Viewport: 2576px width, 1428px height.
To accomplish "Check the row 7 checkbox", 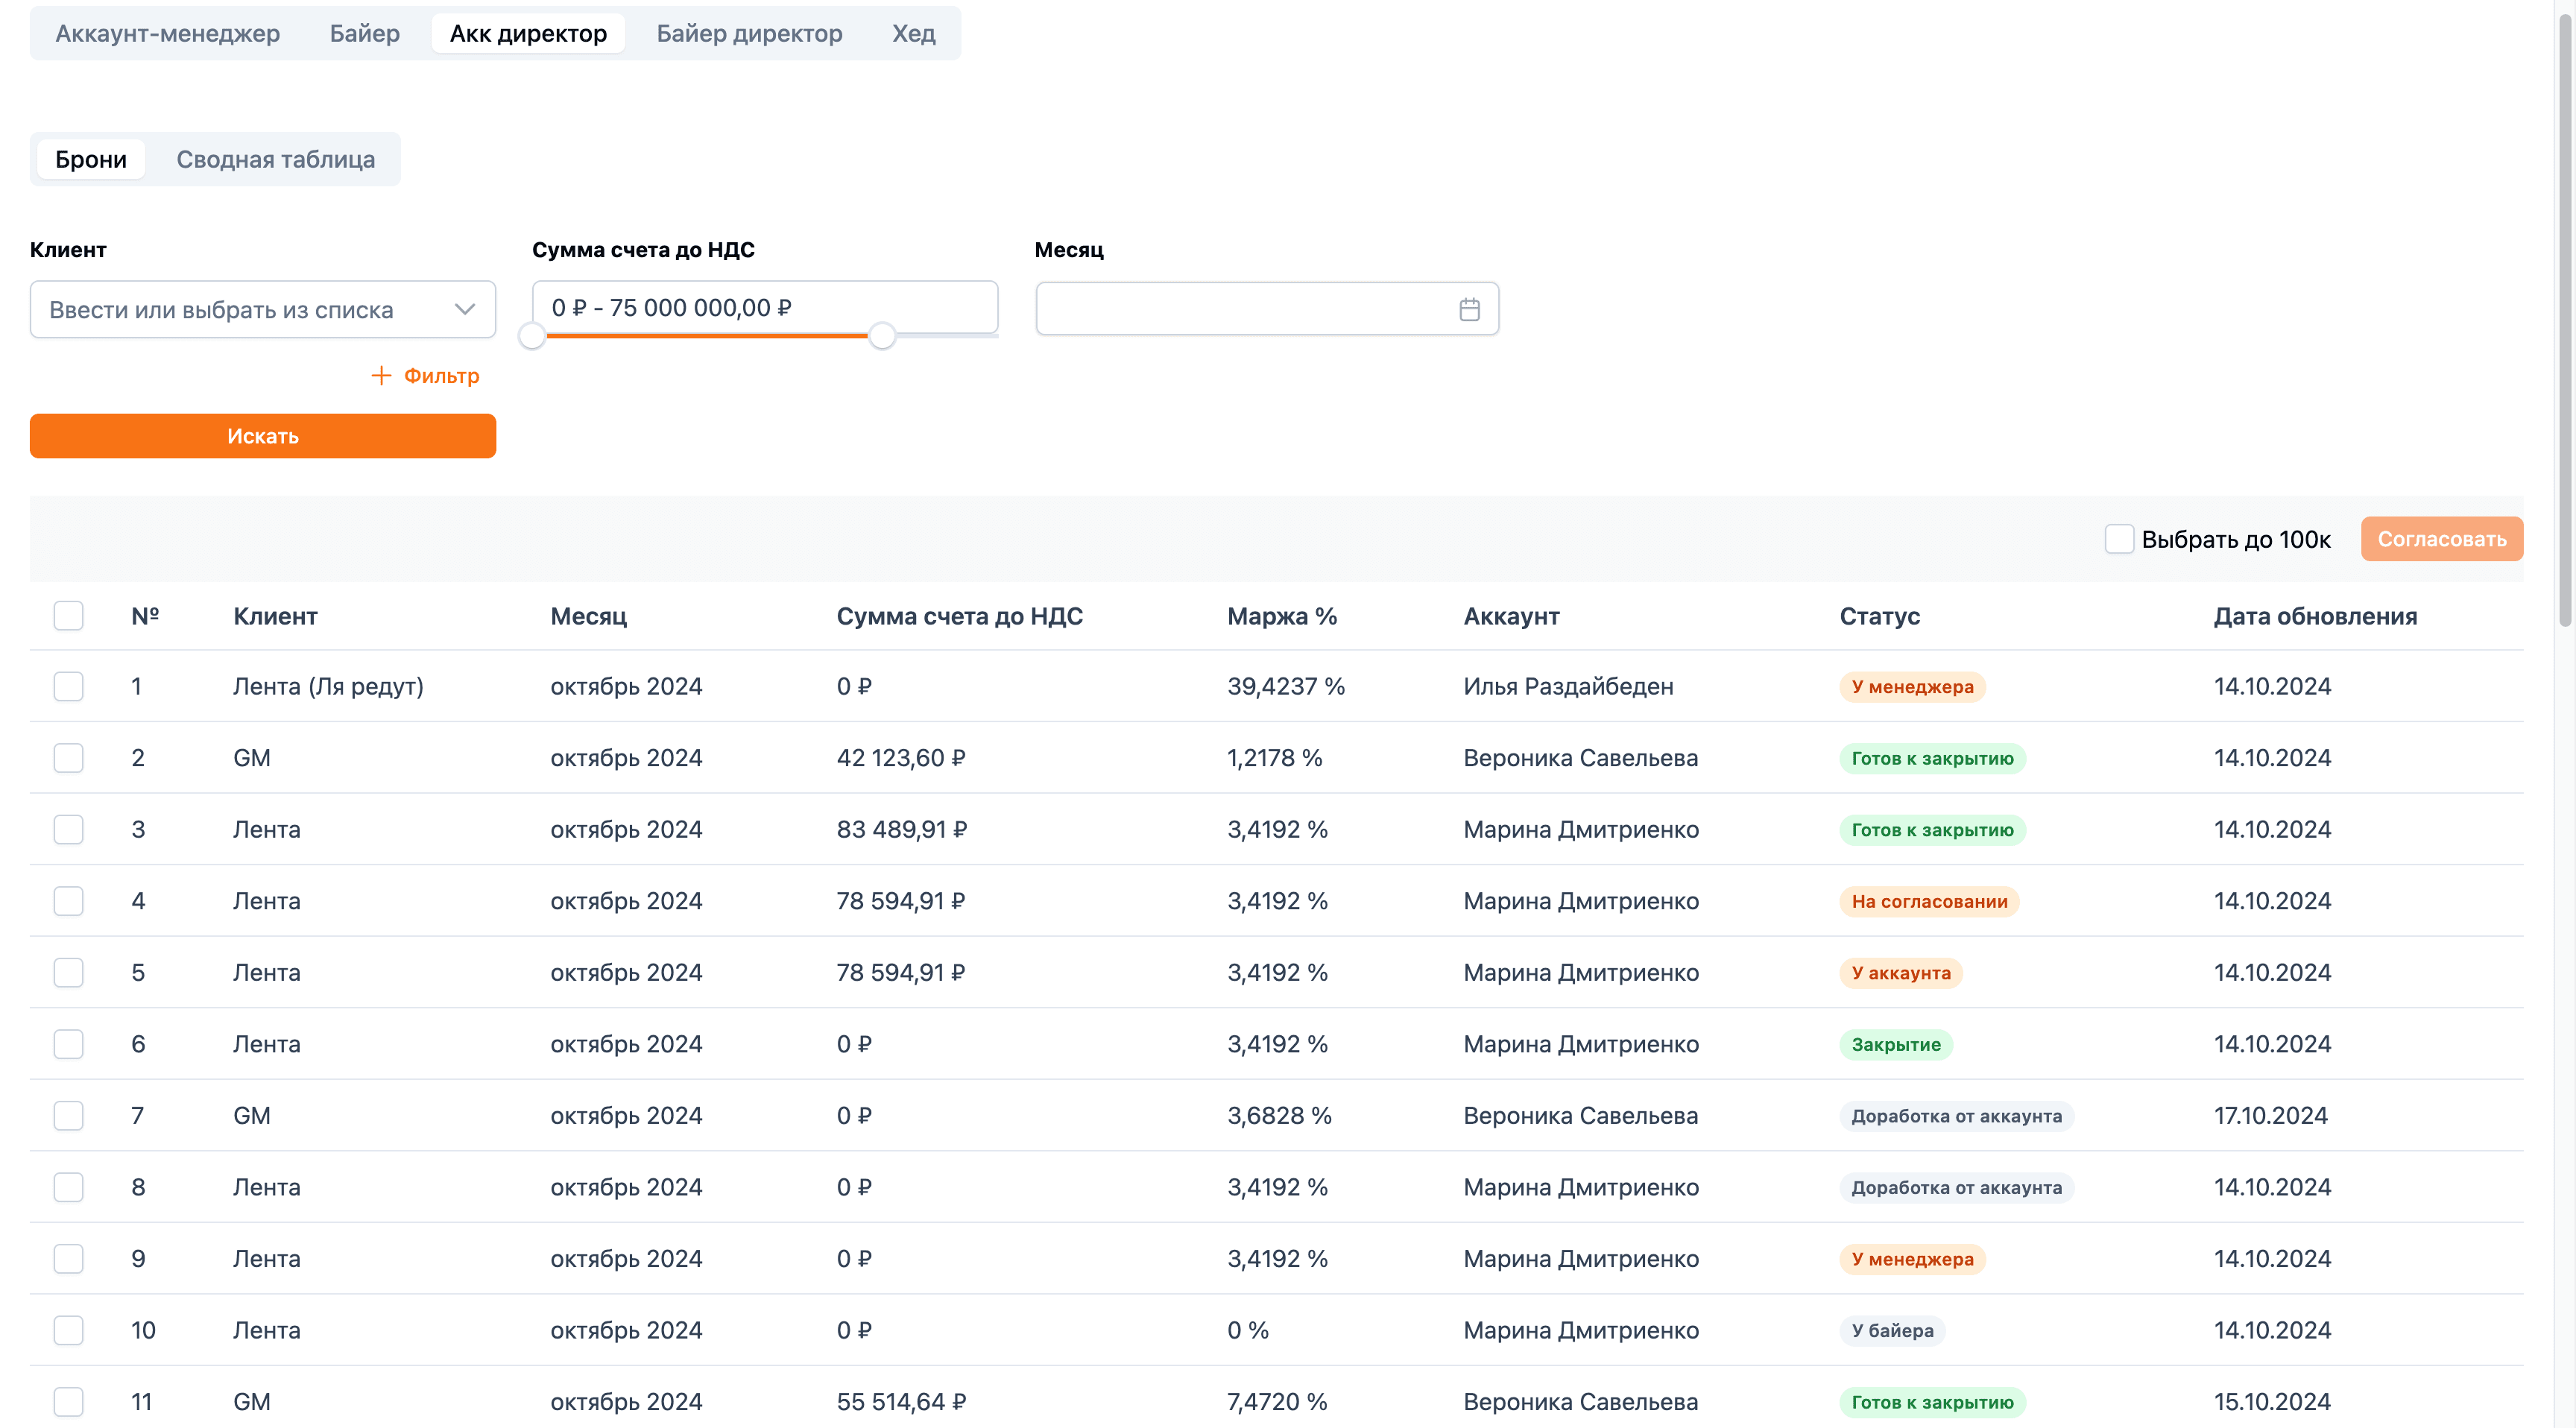I will [68, 1115].
